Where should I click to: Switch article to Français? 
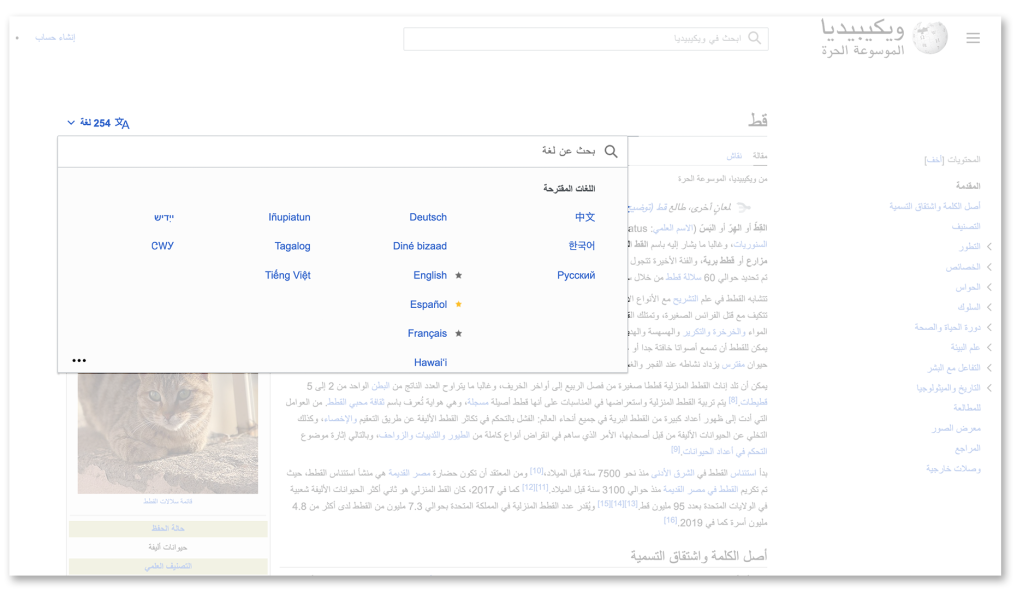(427, 334)
